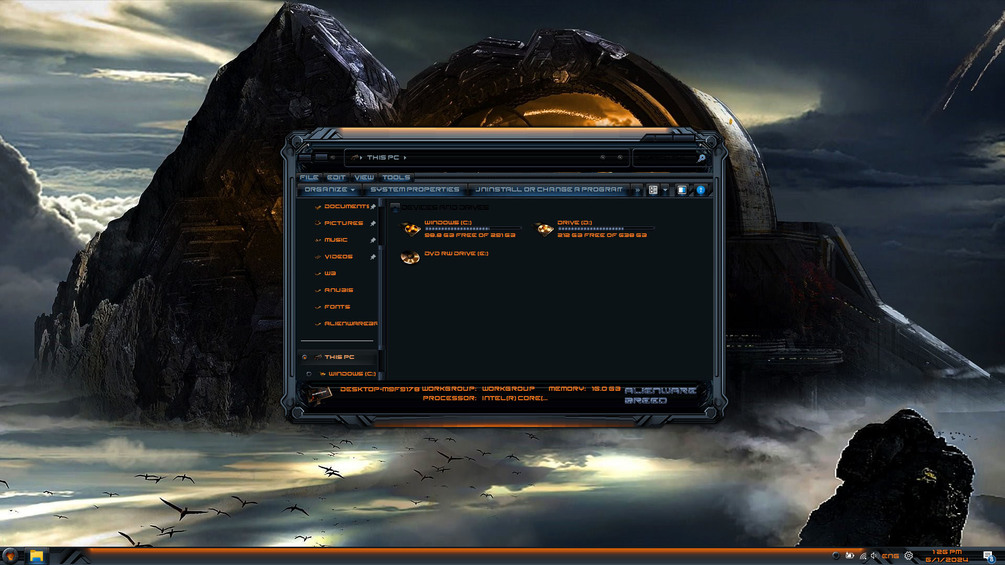
Task: Open the View menu
Action: (x=364, y=177)
